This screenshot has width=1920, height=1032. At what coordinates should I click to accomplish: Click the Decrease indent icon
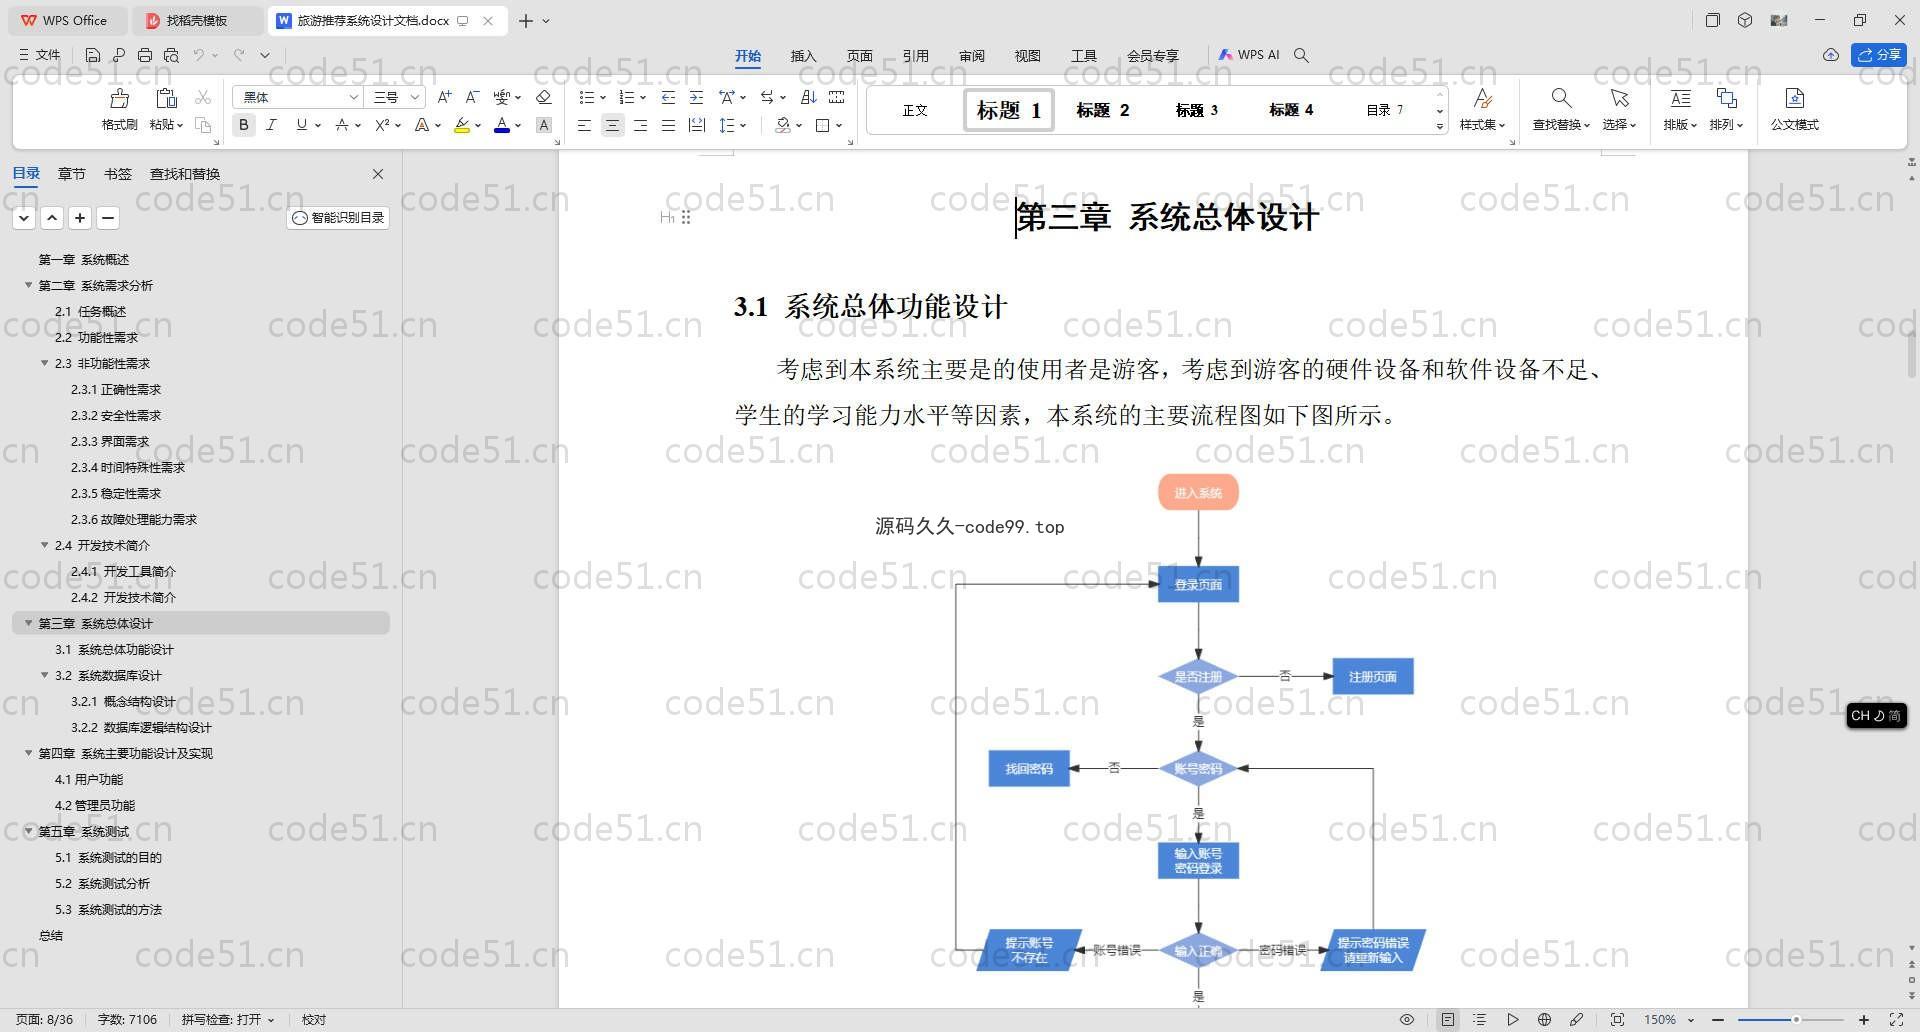tap(668, 97)
